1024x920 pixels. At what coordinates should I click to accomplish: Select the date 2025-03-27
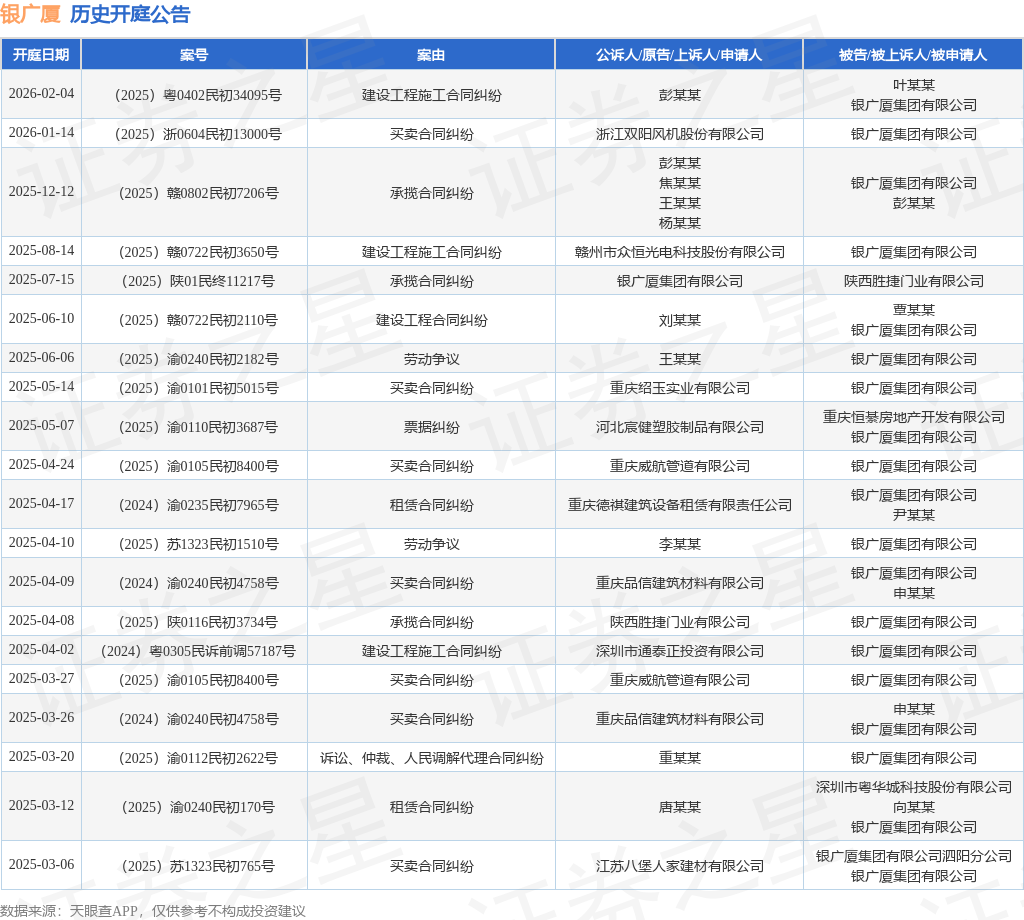tap(41, 679)
